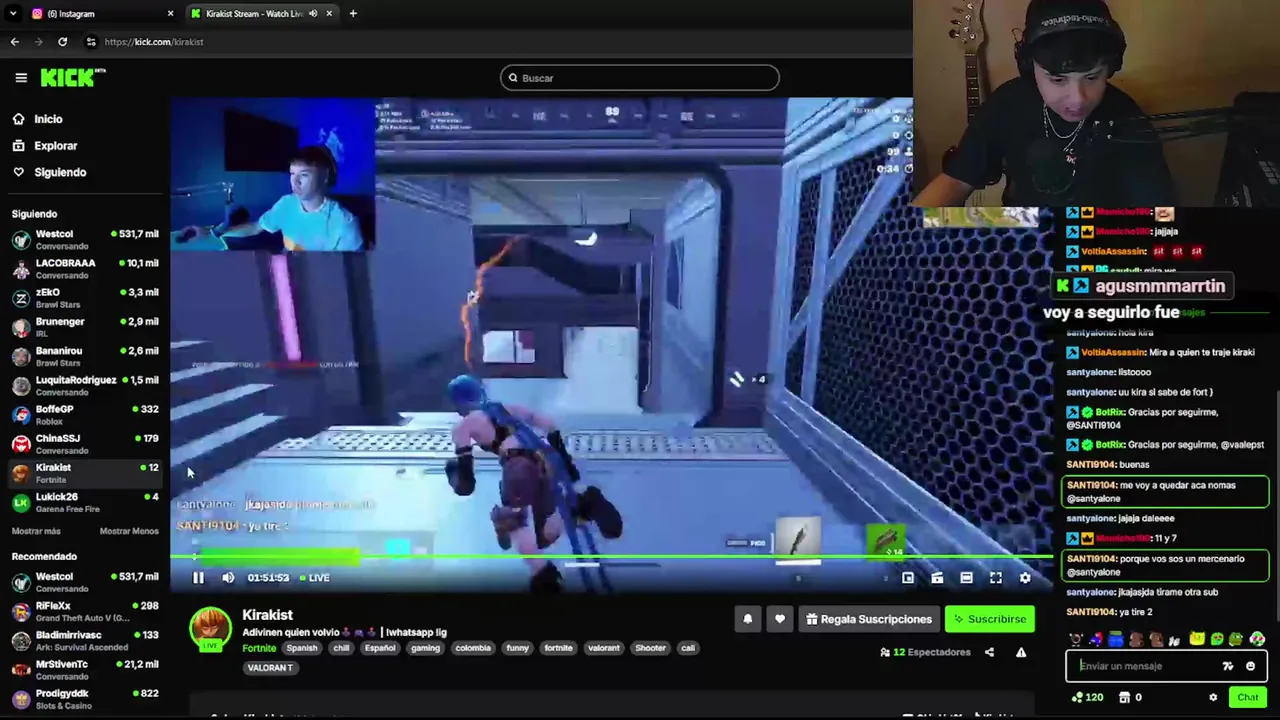Open Brunenger channel
Viewport: 1280px width, 720px height.
click(x=85, y=327)
